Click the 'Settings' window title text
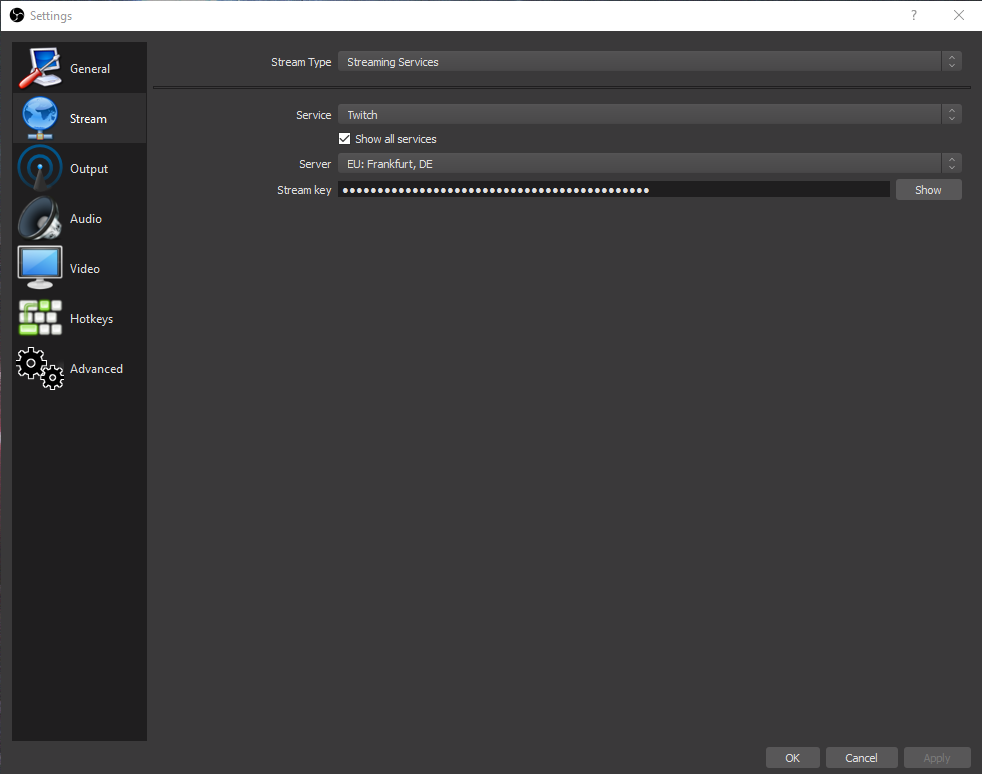 coord(51,16)
